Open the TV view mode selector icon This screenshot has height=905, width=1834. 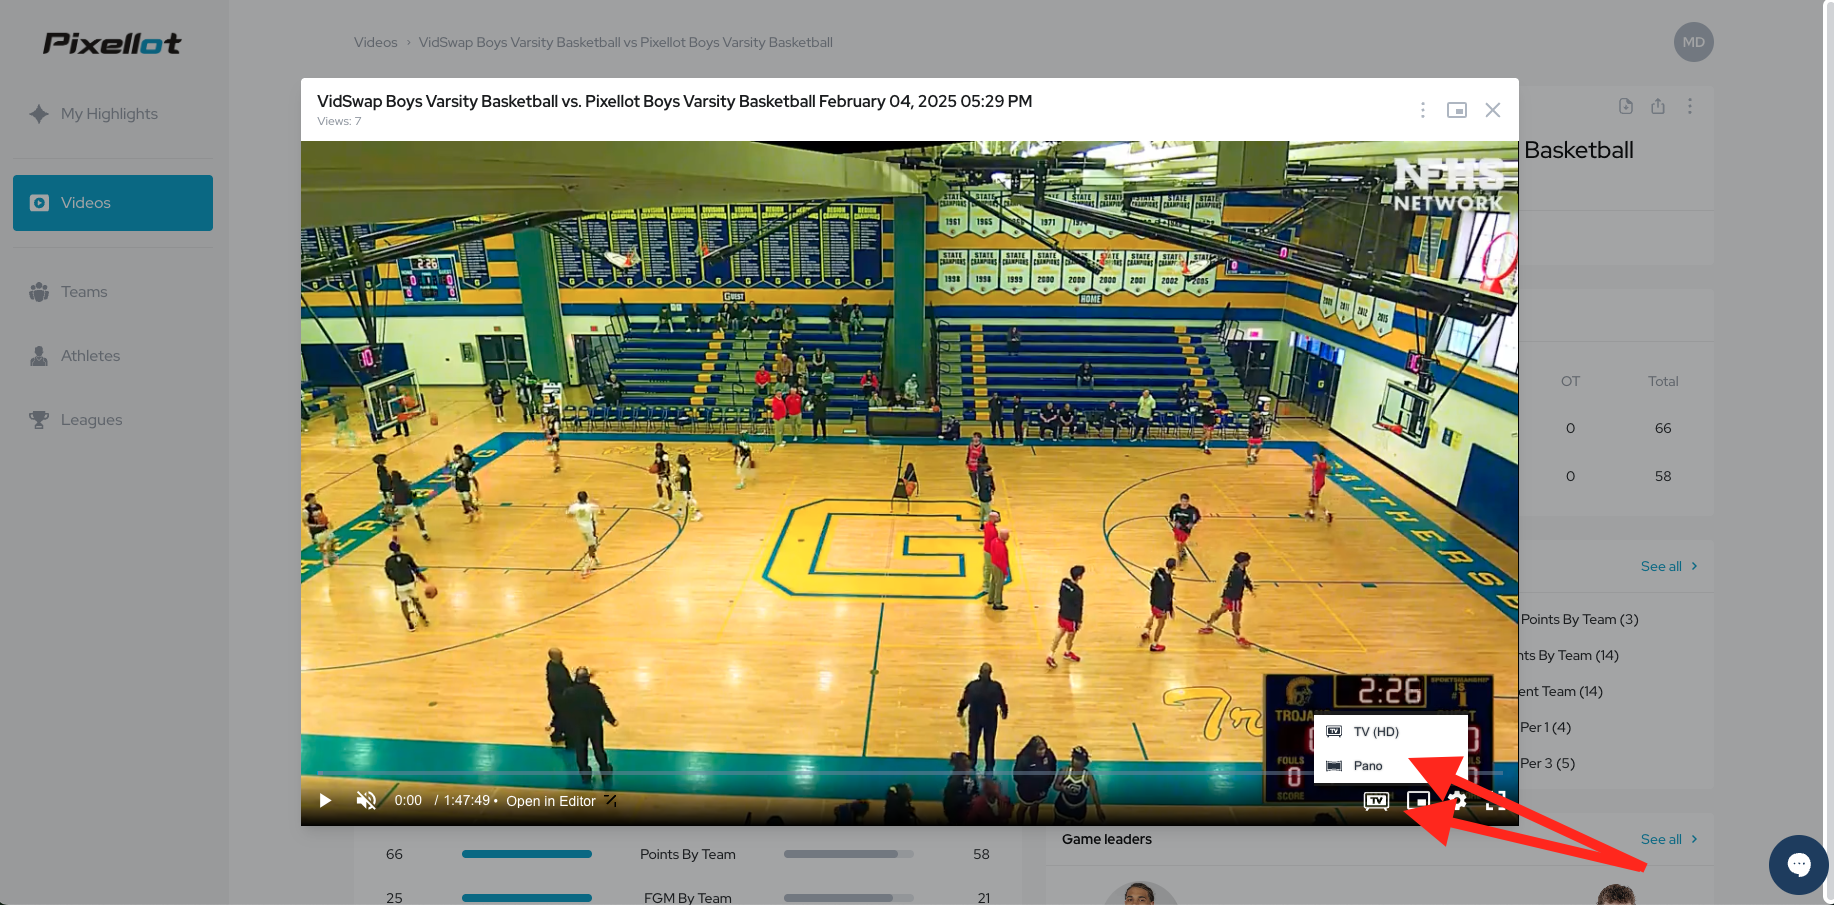[1377, 801]
